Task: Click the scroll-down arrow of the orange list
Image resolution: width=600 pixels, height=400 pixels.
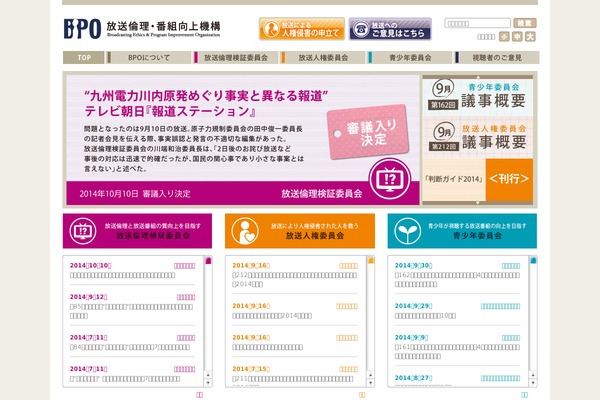Action: (370, 383)
